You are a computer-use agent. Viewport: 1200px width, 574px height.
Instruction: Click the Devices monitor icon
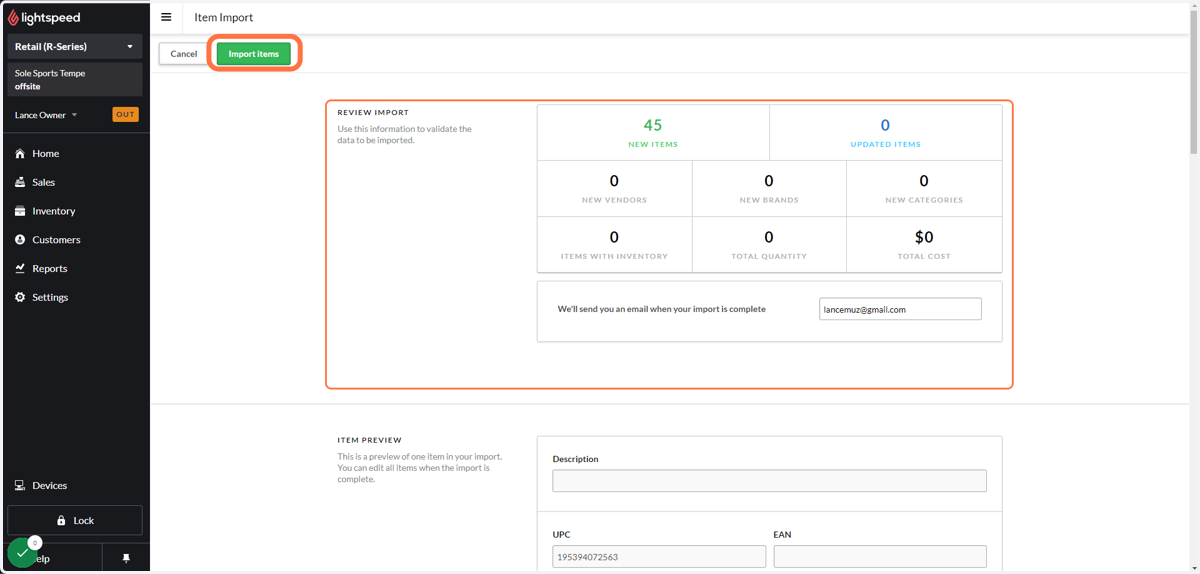[20, 485]
